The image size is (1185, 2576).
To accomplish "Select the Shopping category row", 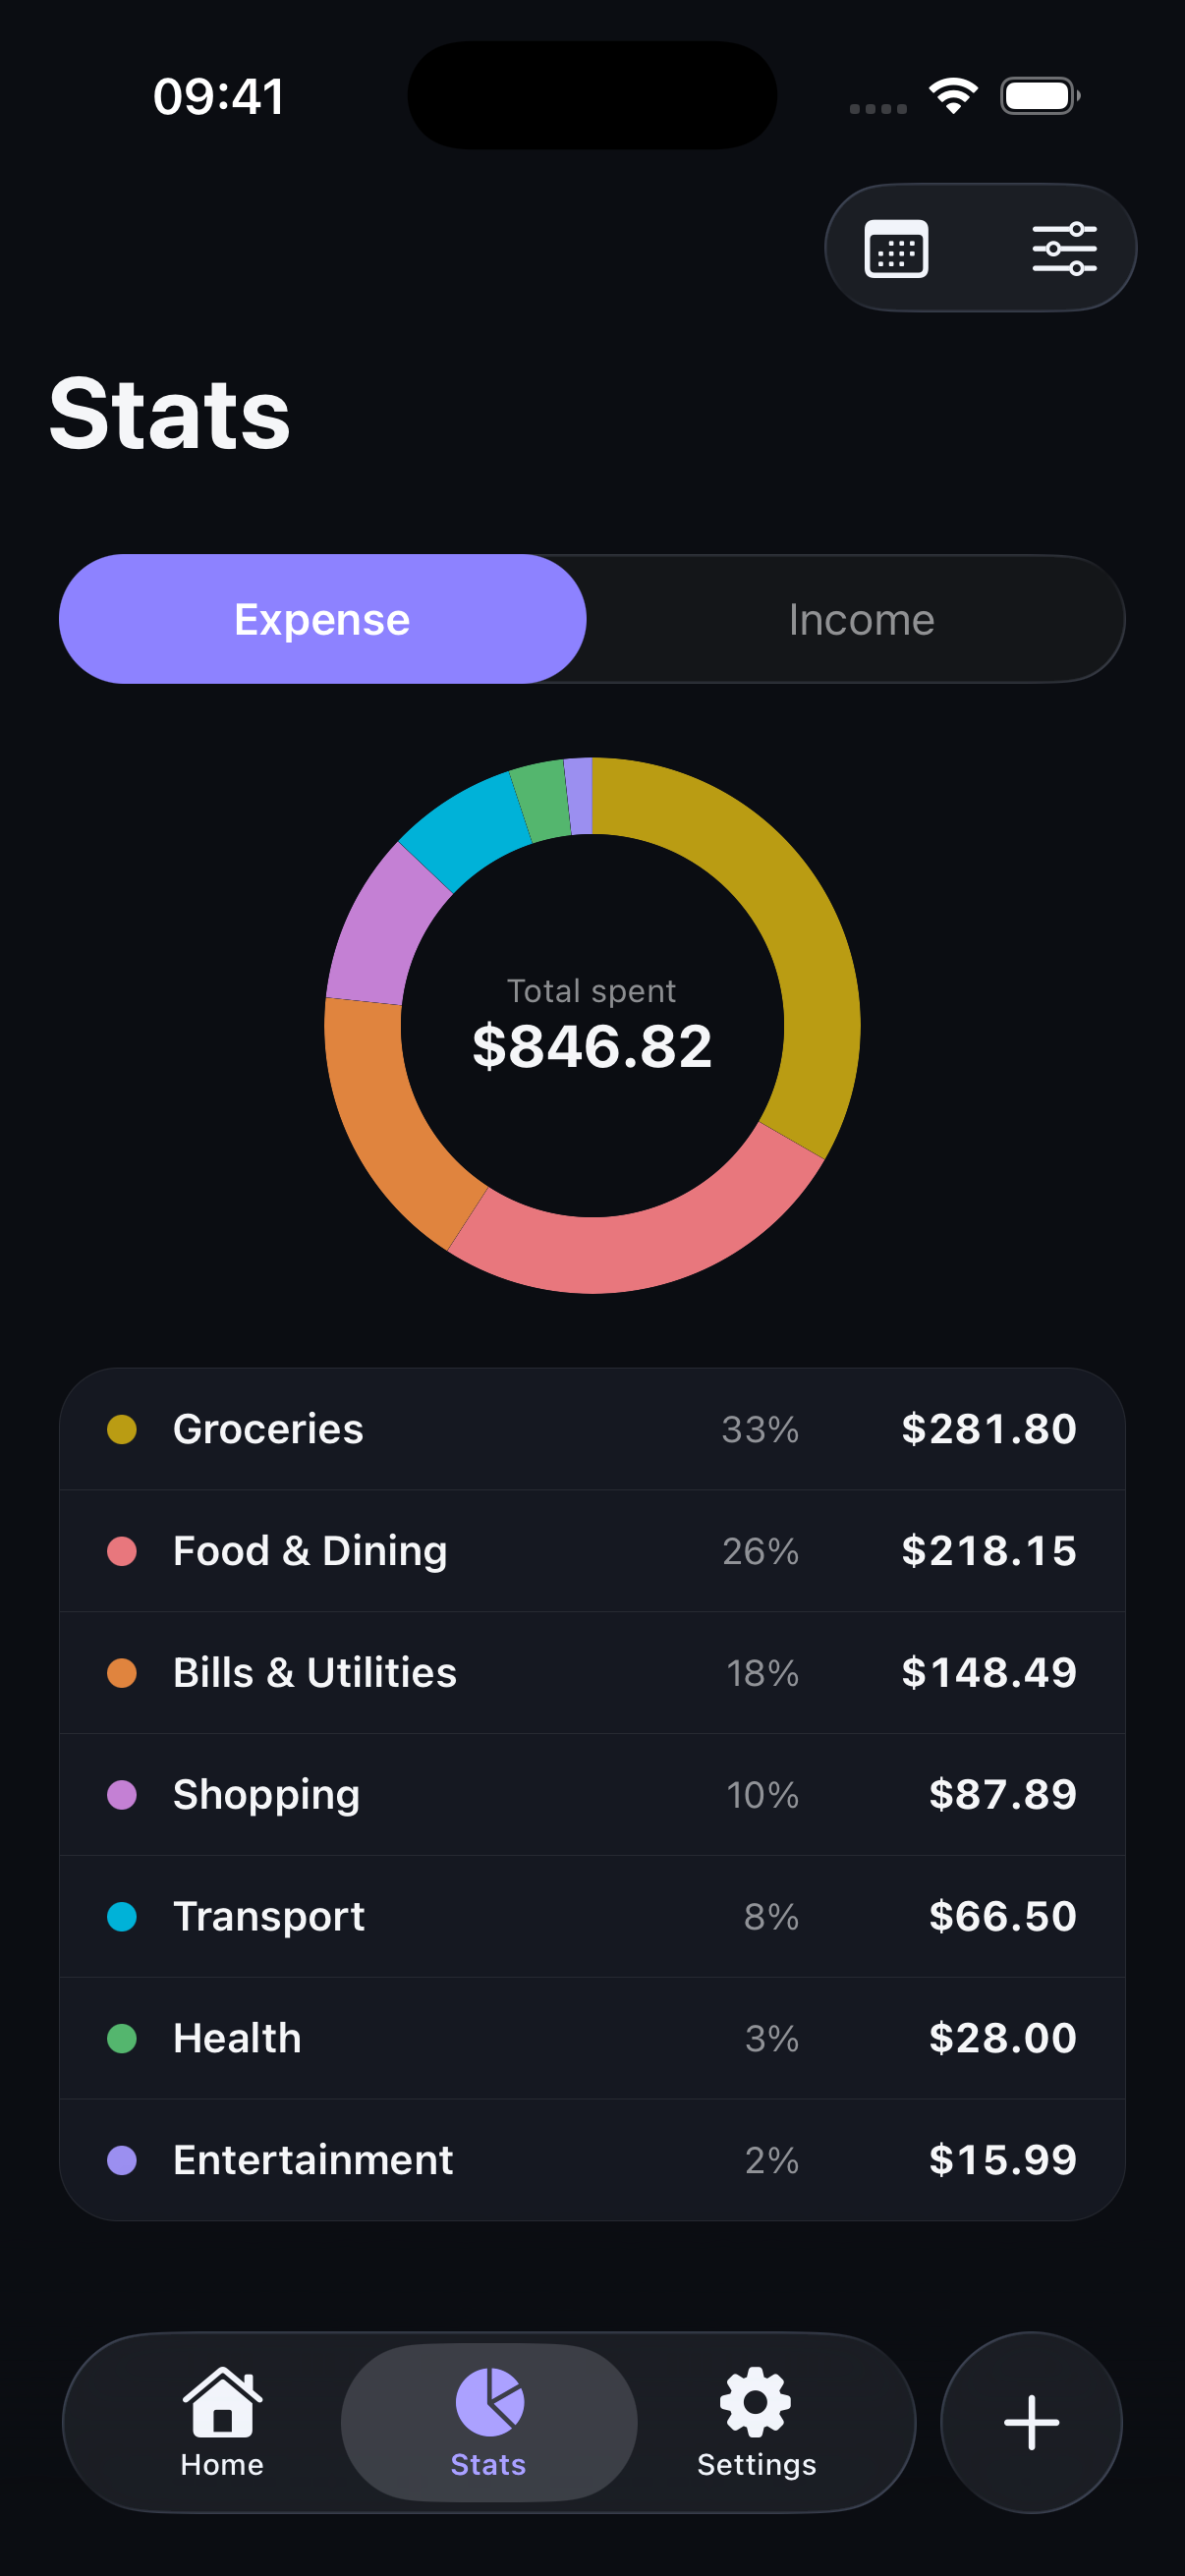I will click(x=592, y=1795).
